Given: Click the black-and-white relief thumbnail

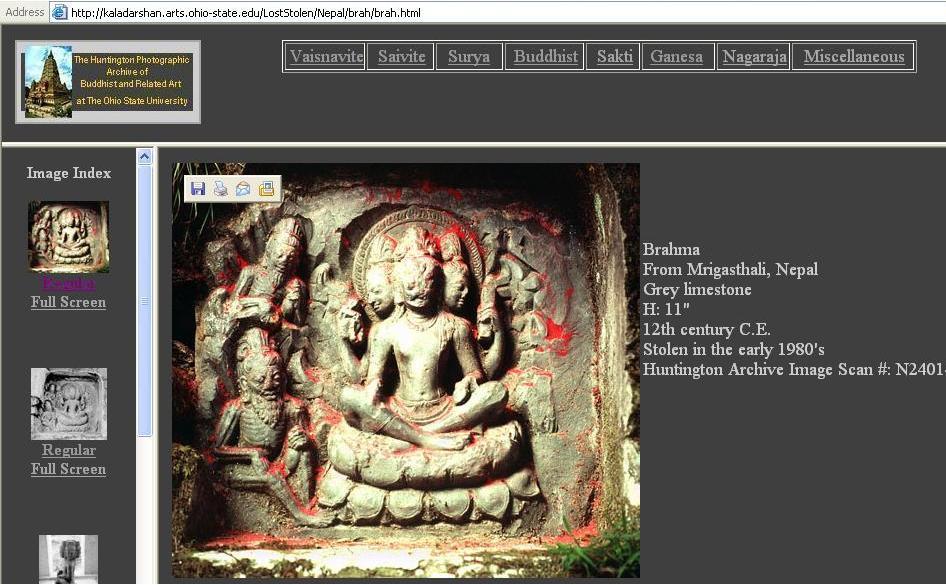Looking at the screenshot, I should tap(68, 403).
